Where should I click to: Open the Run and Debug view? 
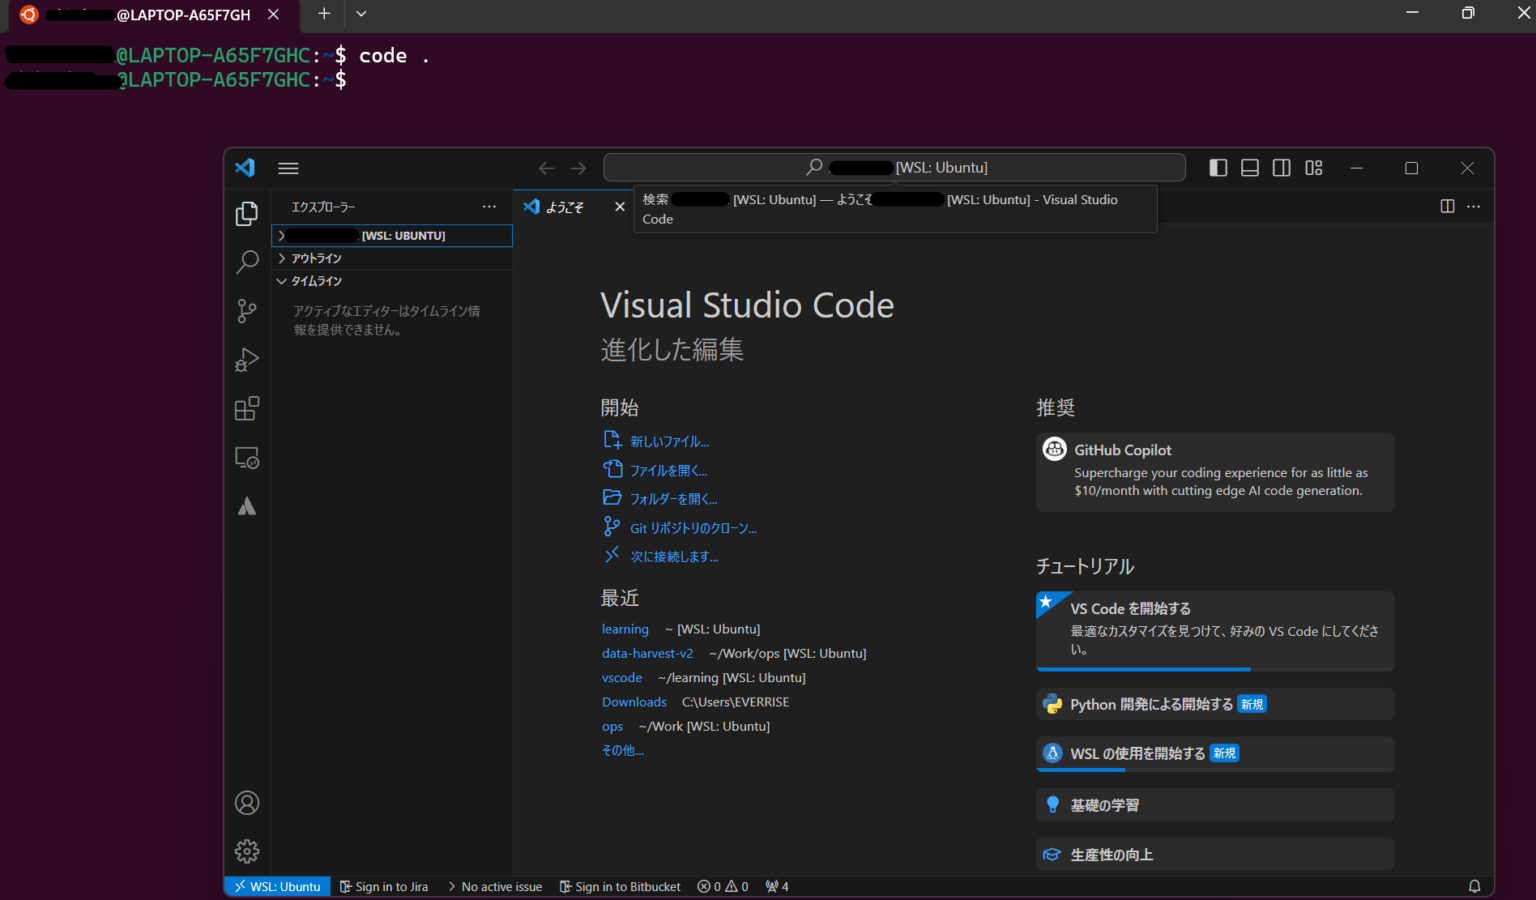(247, 360)
